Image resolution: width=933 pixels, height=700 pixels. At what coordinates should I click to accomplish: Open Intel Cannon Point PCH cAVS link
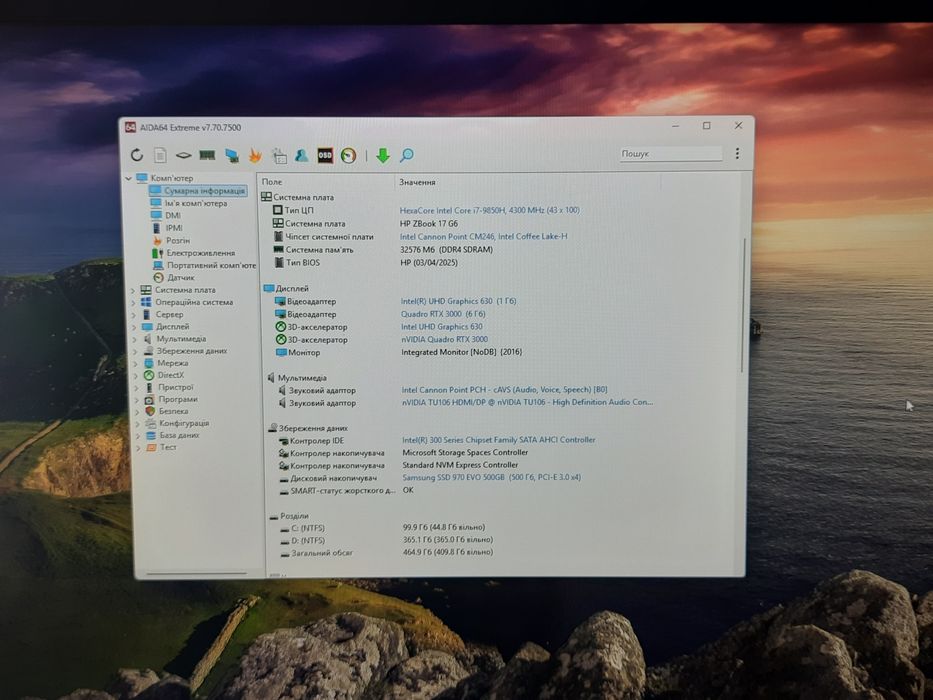(x=505, y=390)
